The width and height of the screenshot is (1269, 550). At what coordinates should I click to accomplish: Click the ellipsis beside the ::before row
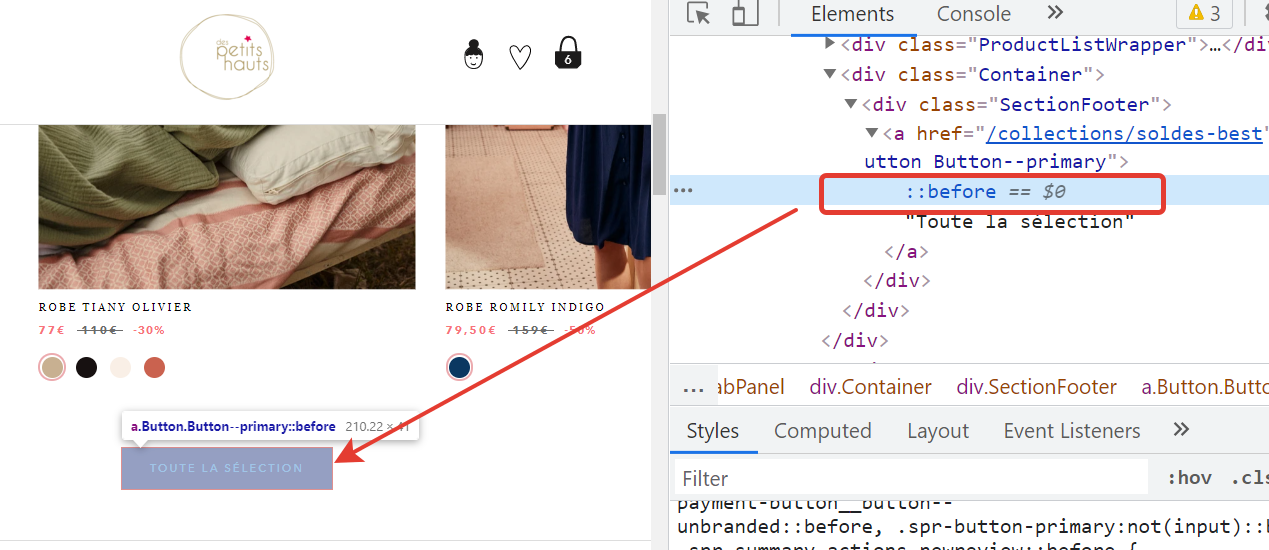pos(683,191)
